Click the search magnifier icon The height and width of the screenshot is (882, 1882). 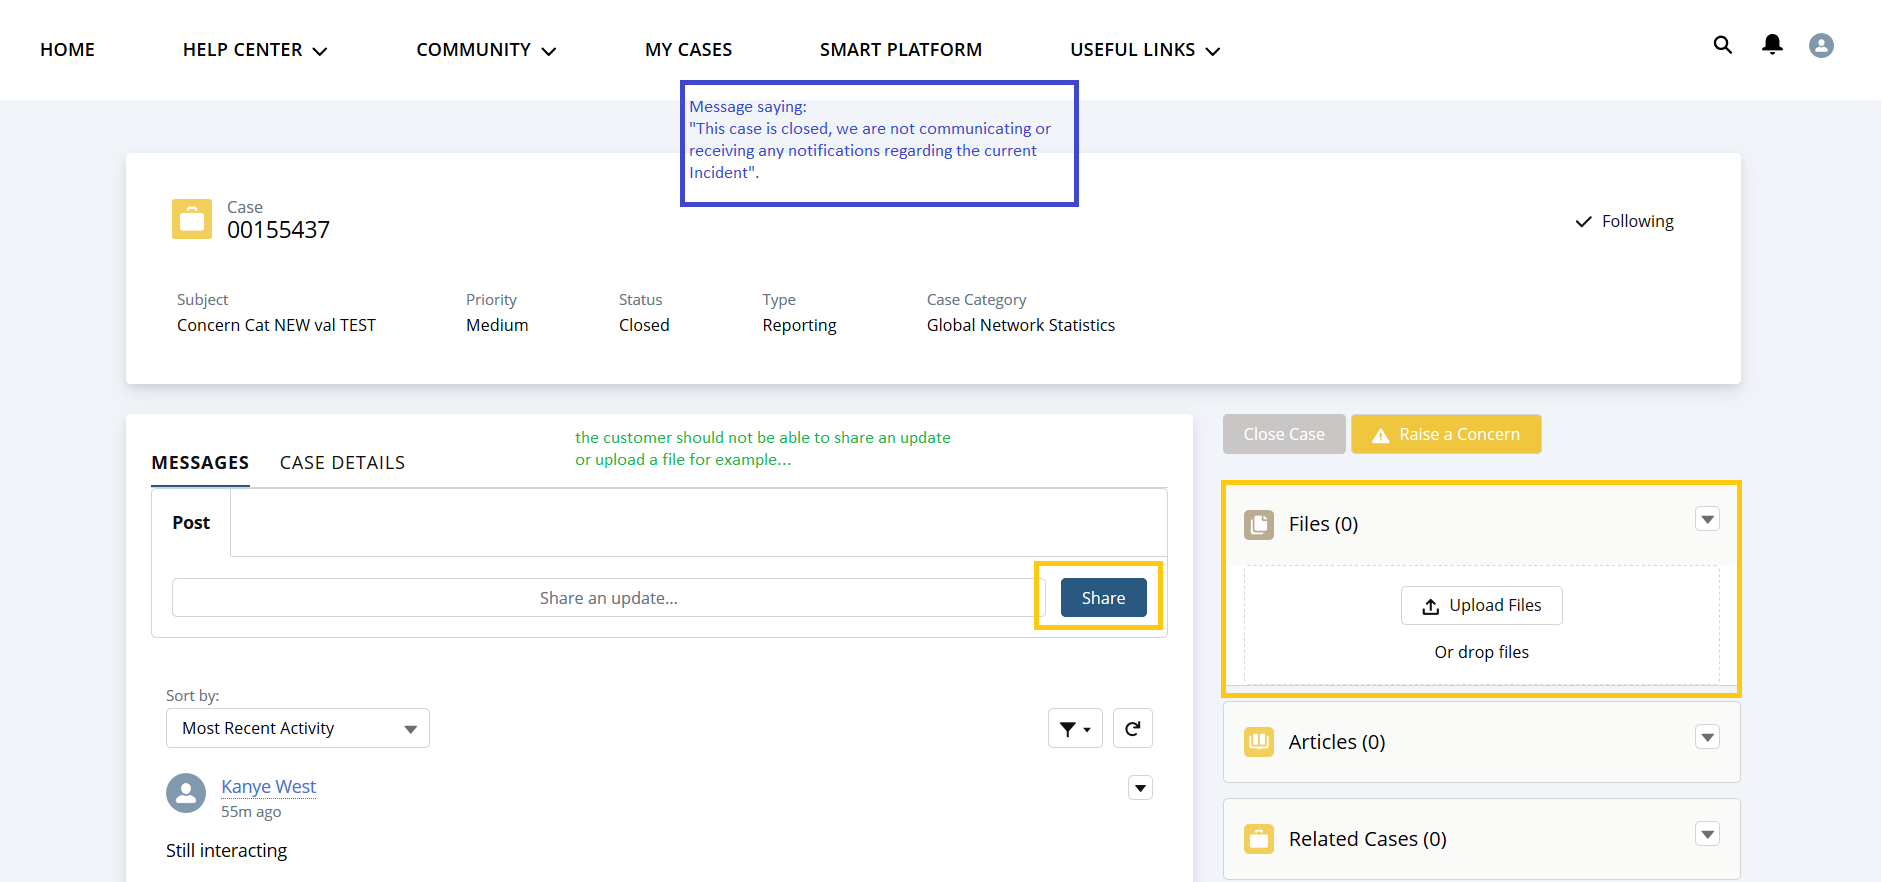click(1722, 45)
